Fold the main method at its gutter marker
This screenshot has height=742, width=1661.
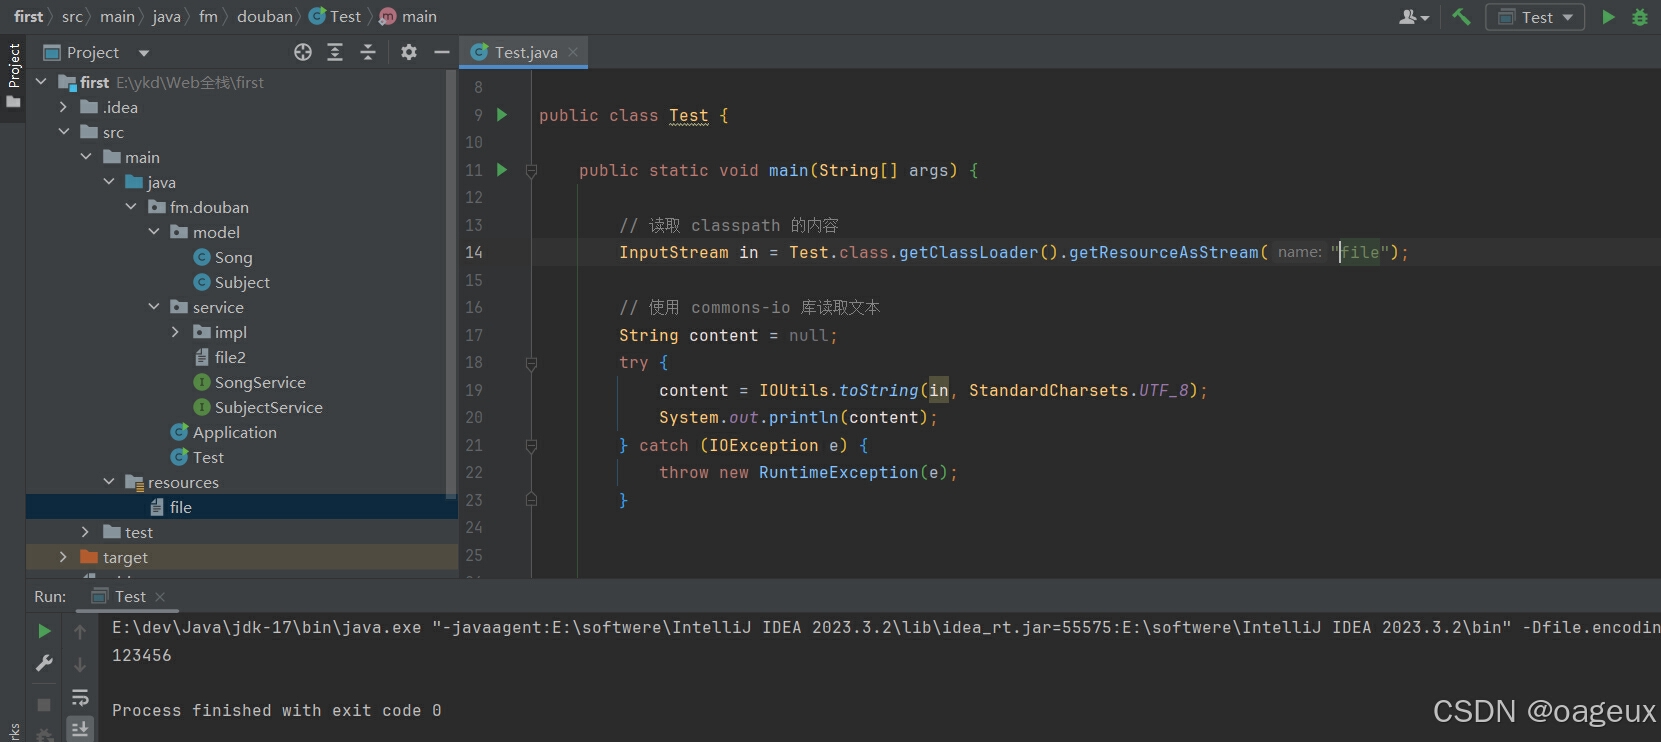pyautogui.click(x=532, y=171)
